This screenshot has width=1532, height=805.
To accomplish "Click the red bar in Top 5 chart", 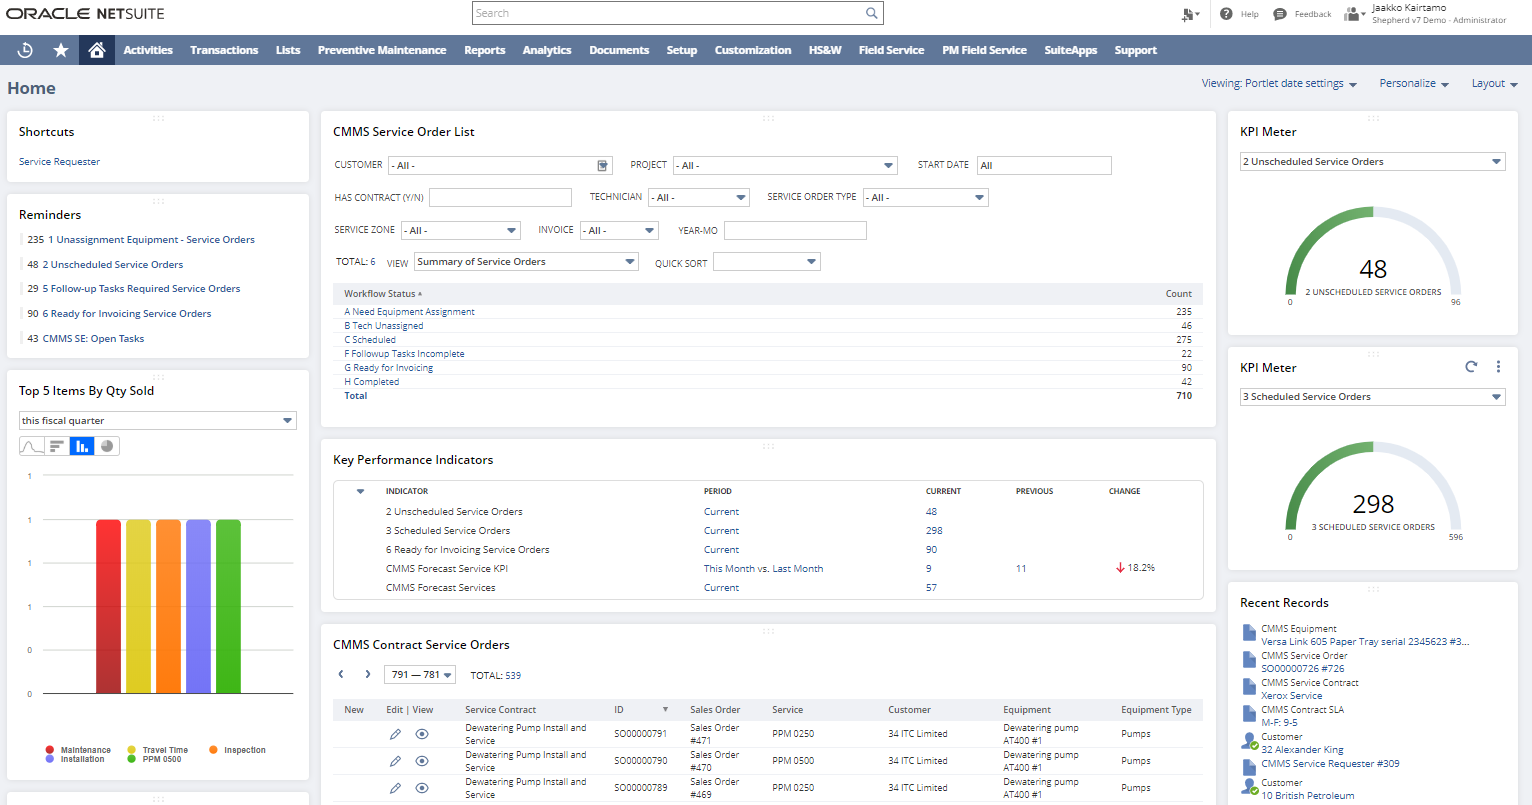I will pyautogui.click(x=109, y=606).
